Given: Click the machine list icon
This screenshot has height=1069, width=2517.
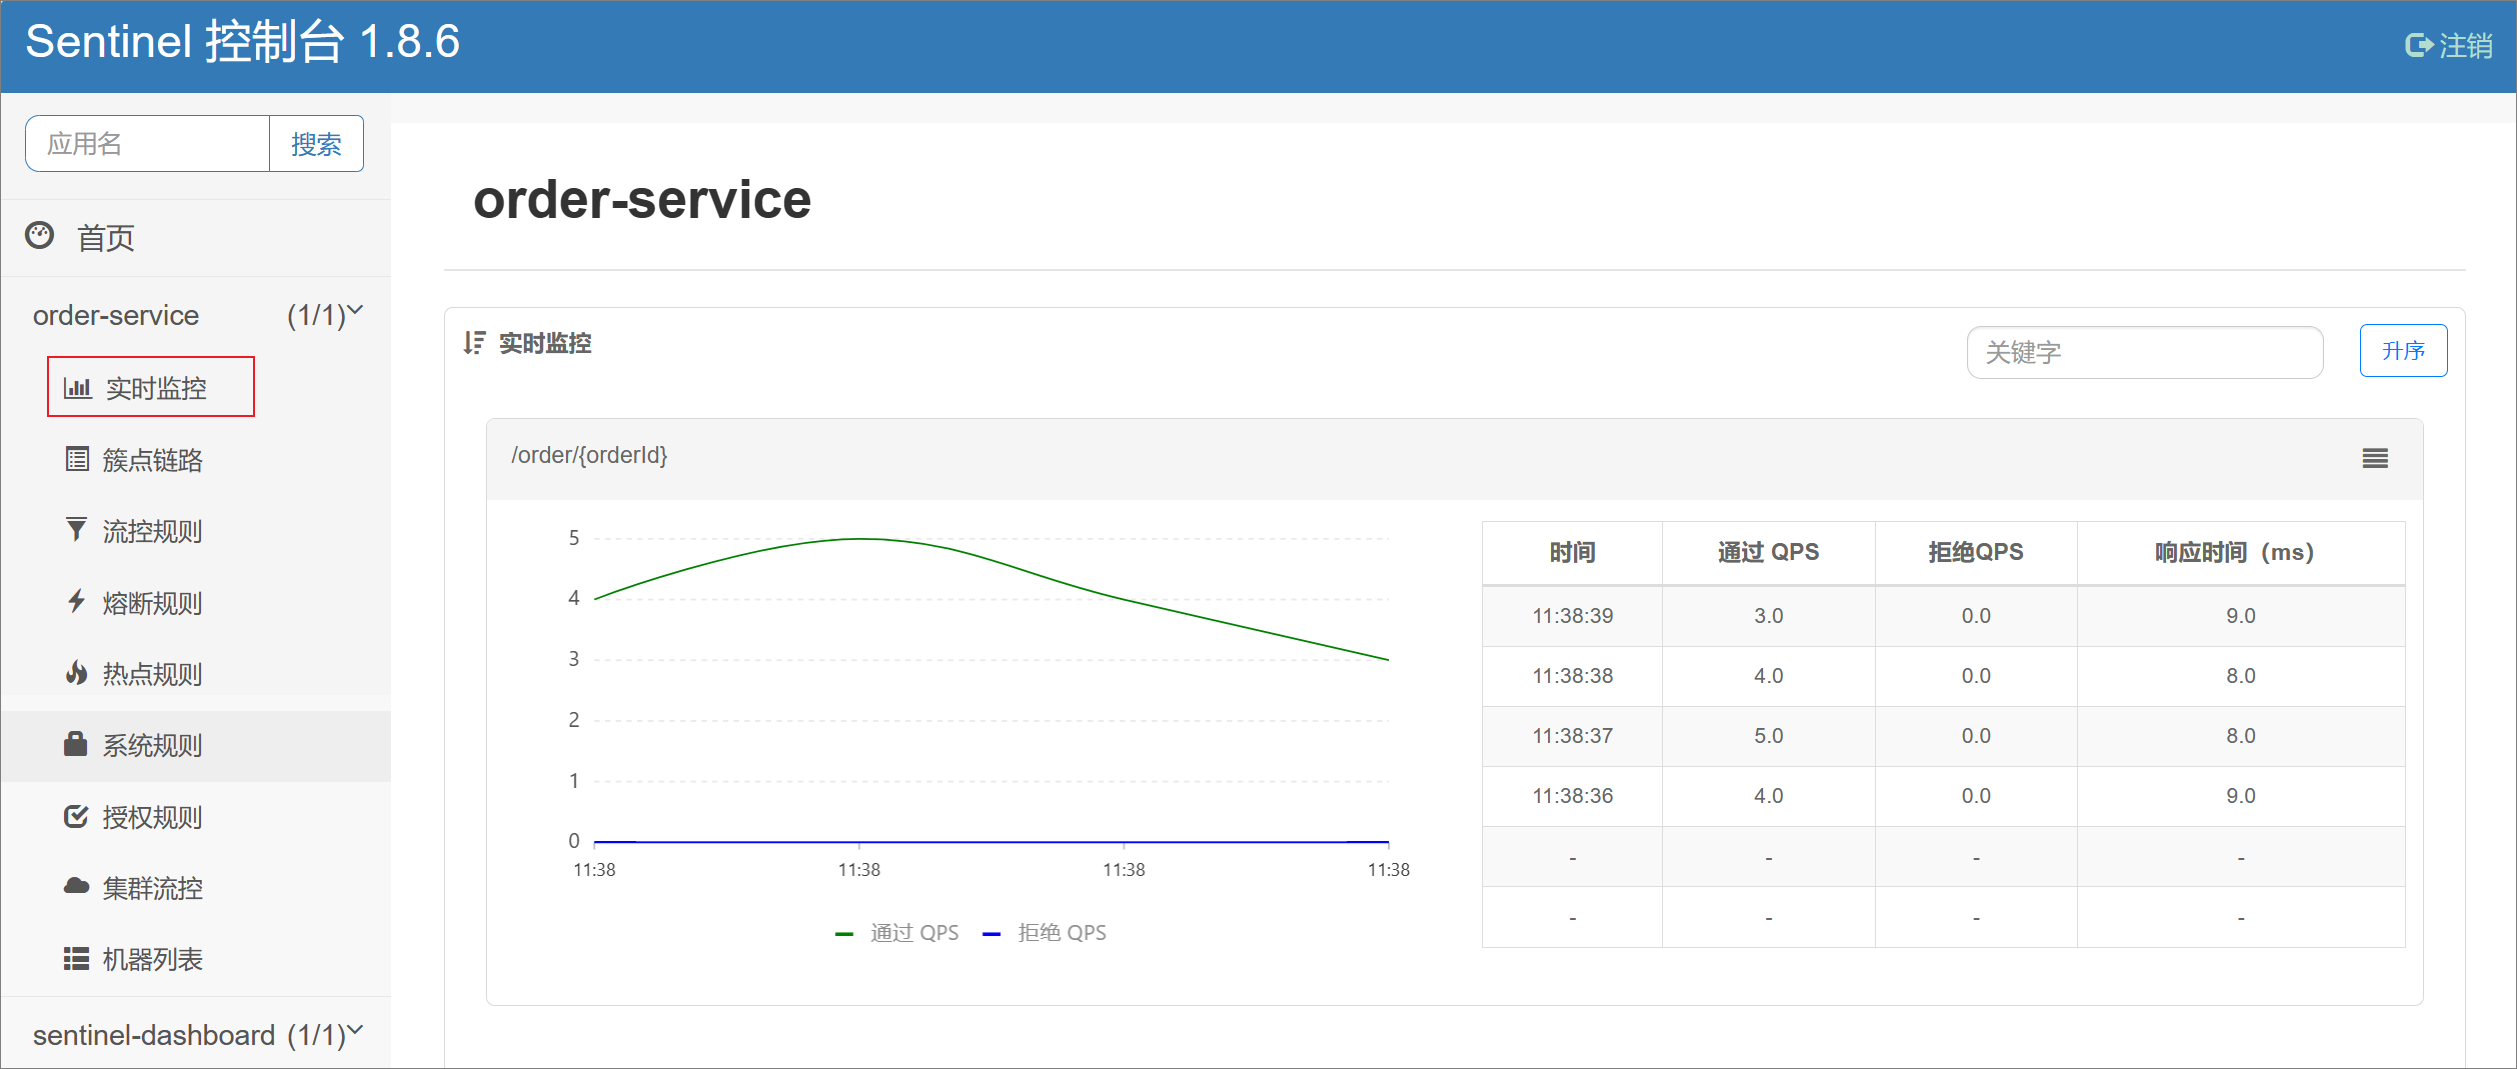Looking at the screenshot, I should (77, 959).
